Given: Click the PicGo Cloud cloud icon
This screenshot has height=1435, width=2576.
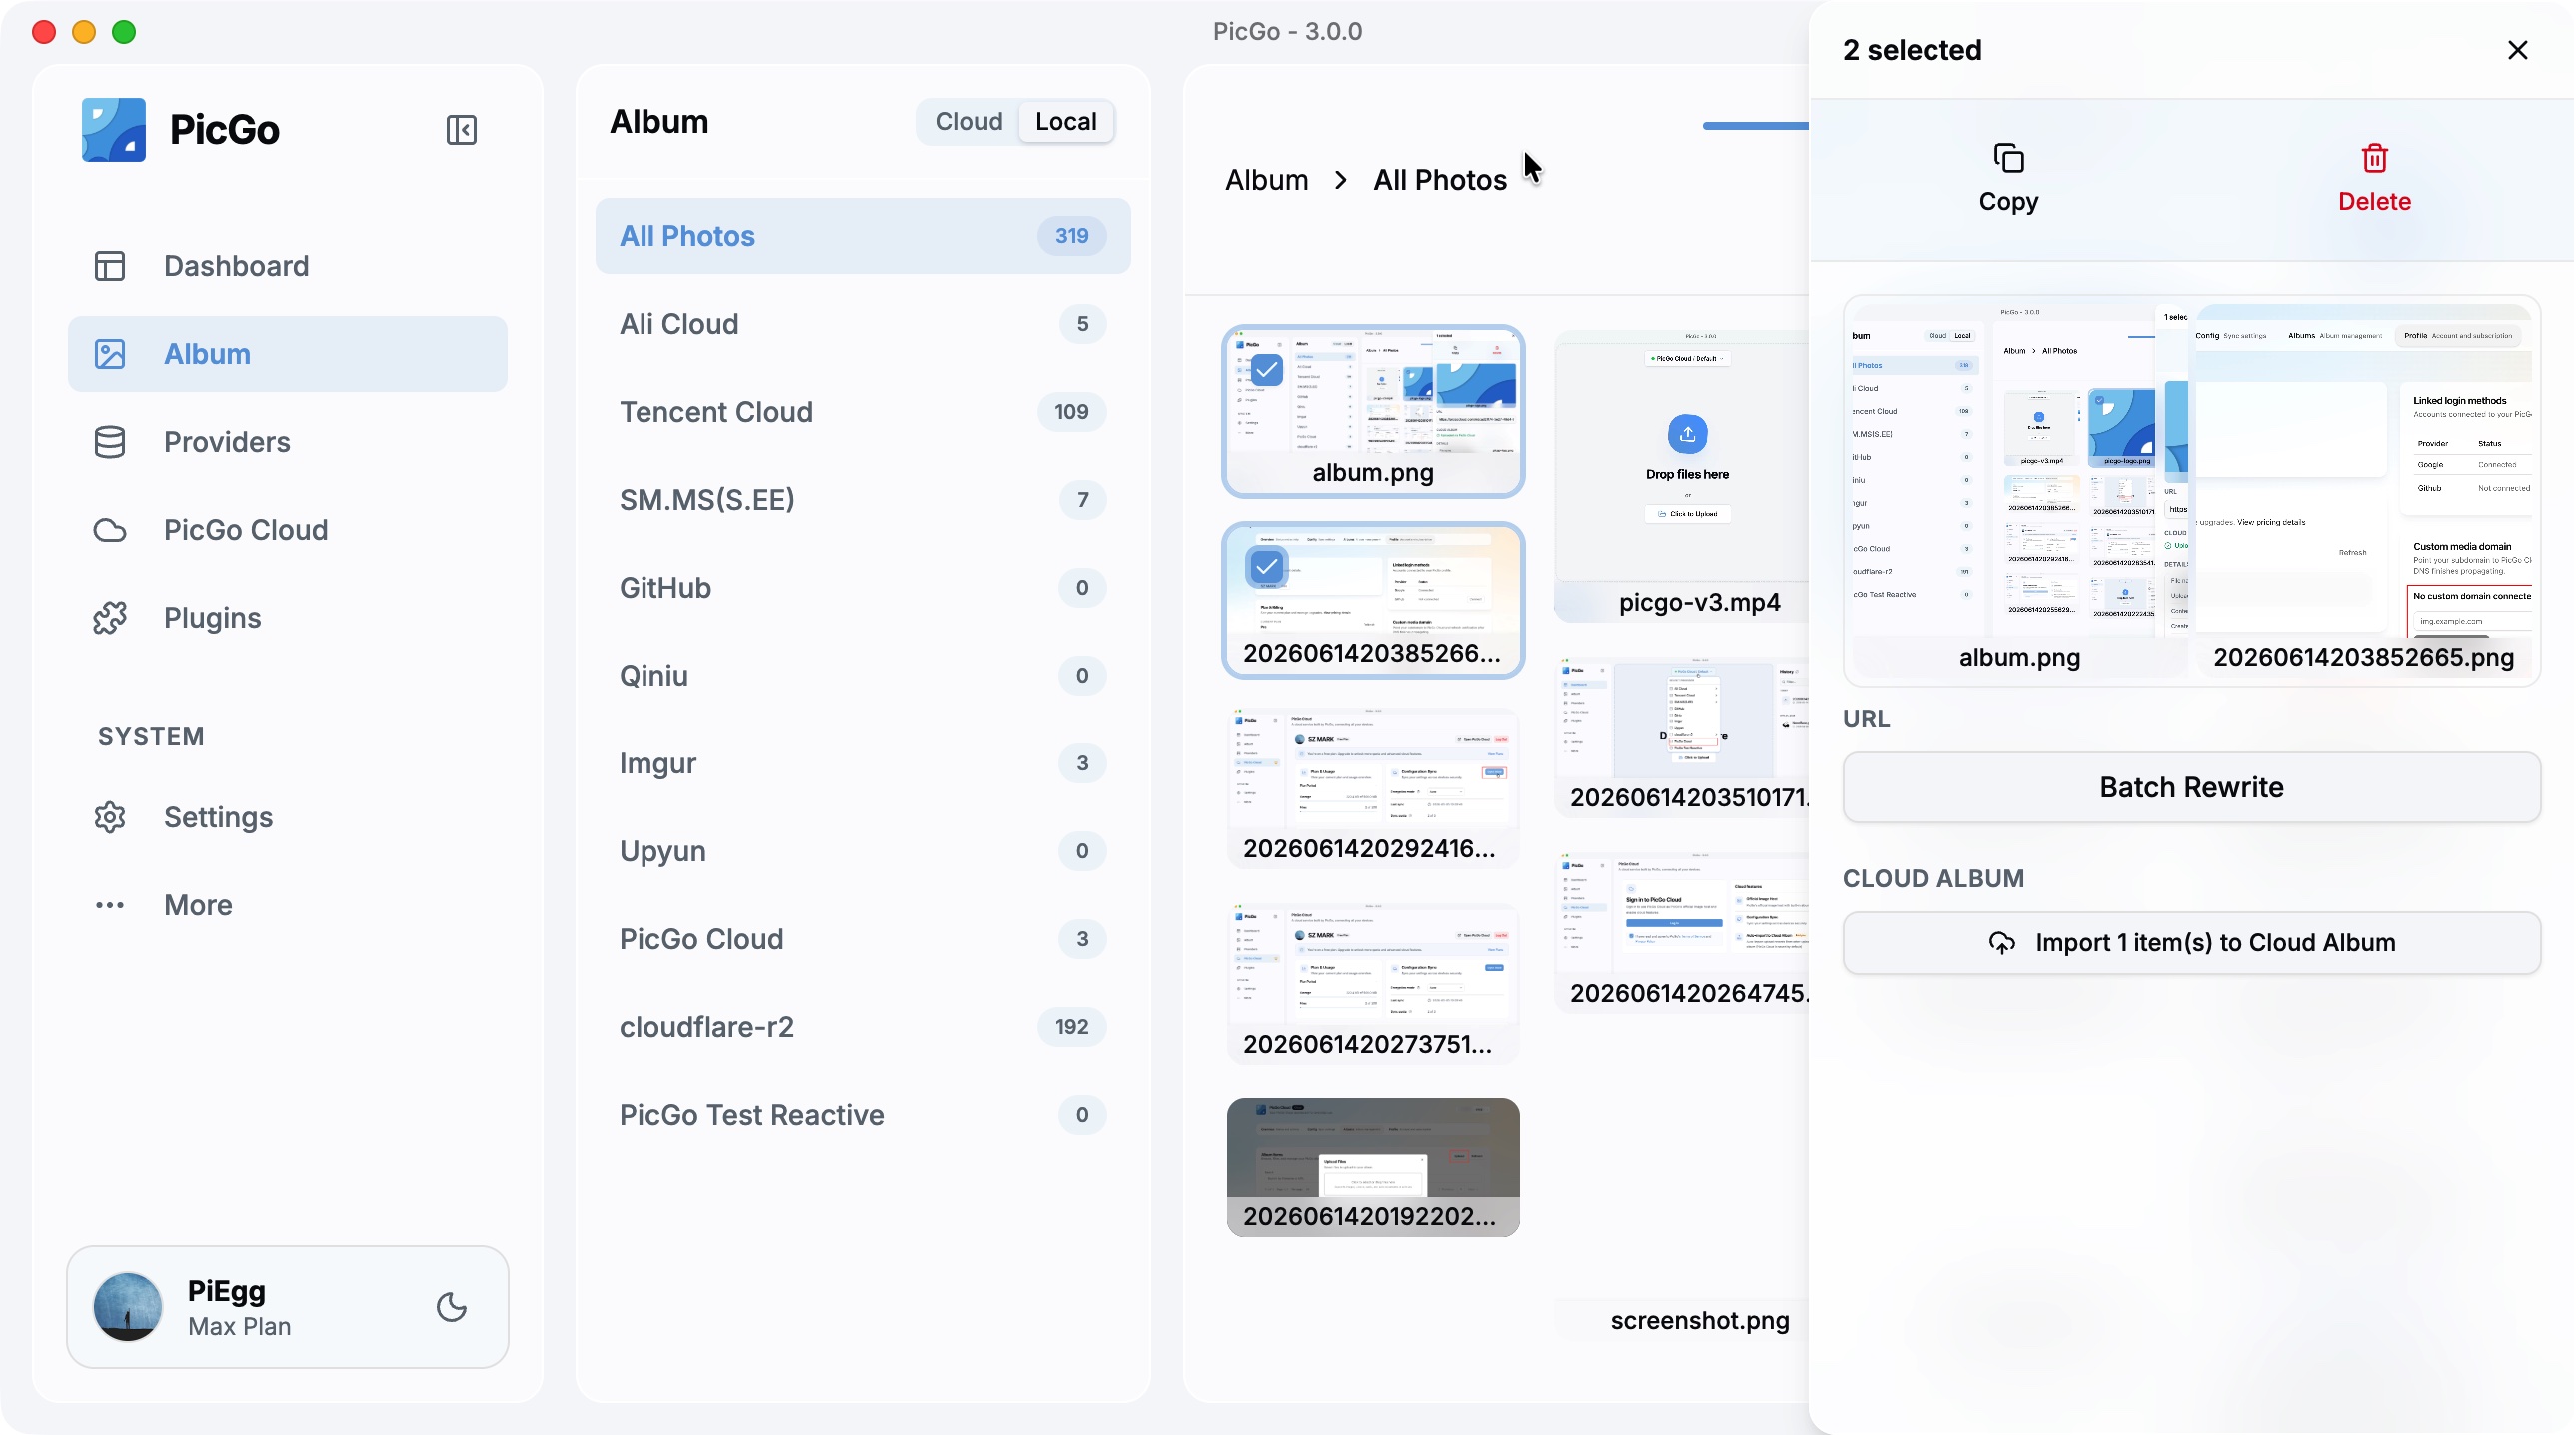Looking at the screenshot, I should click(x=110, y=530).
